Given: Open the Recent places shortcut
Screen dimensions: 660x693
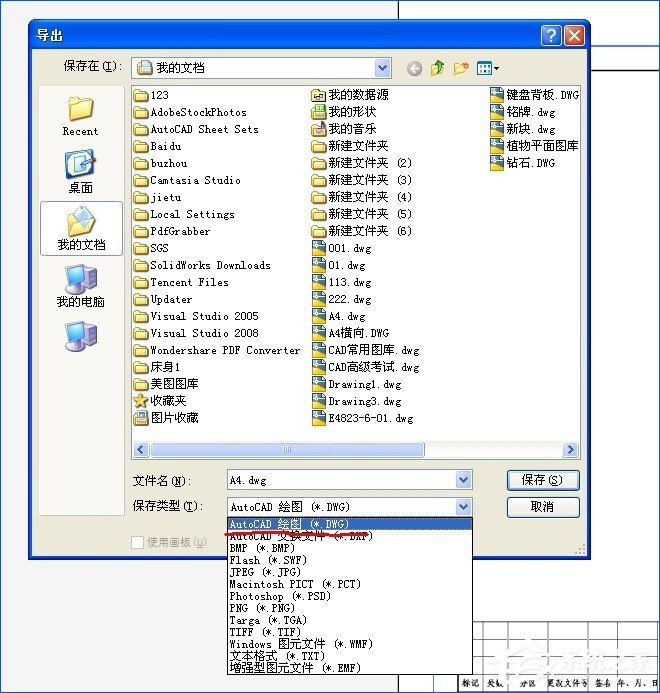Looking at the screenshot, I should [80, 117].
